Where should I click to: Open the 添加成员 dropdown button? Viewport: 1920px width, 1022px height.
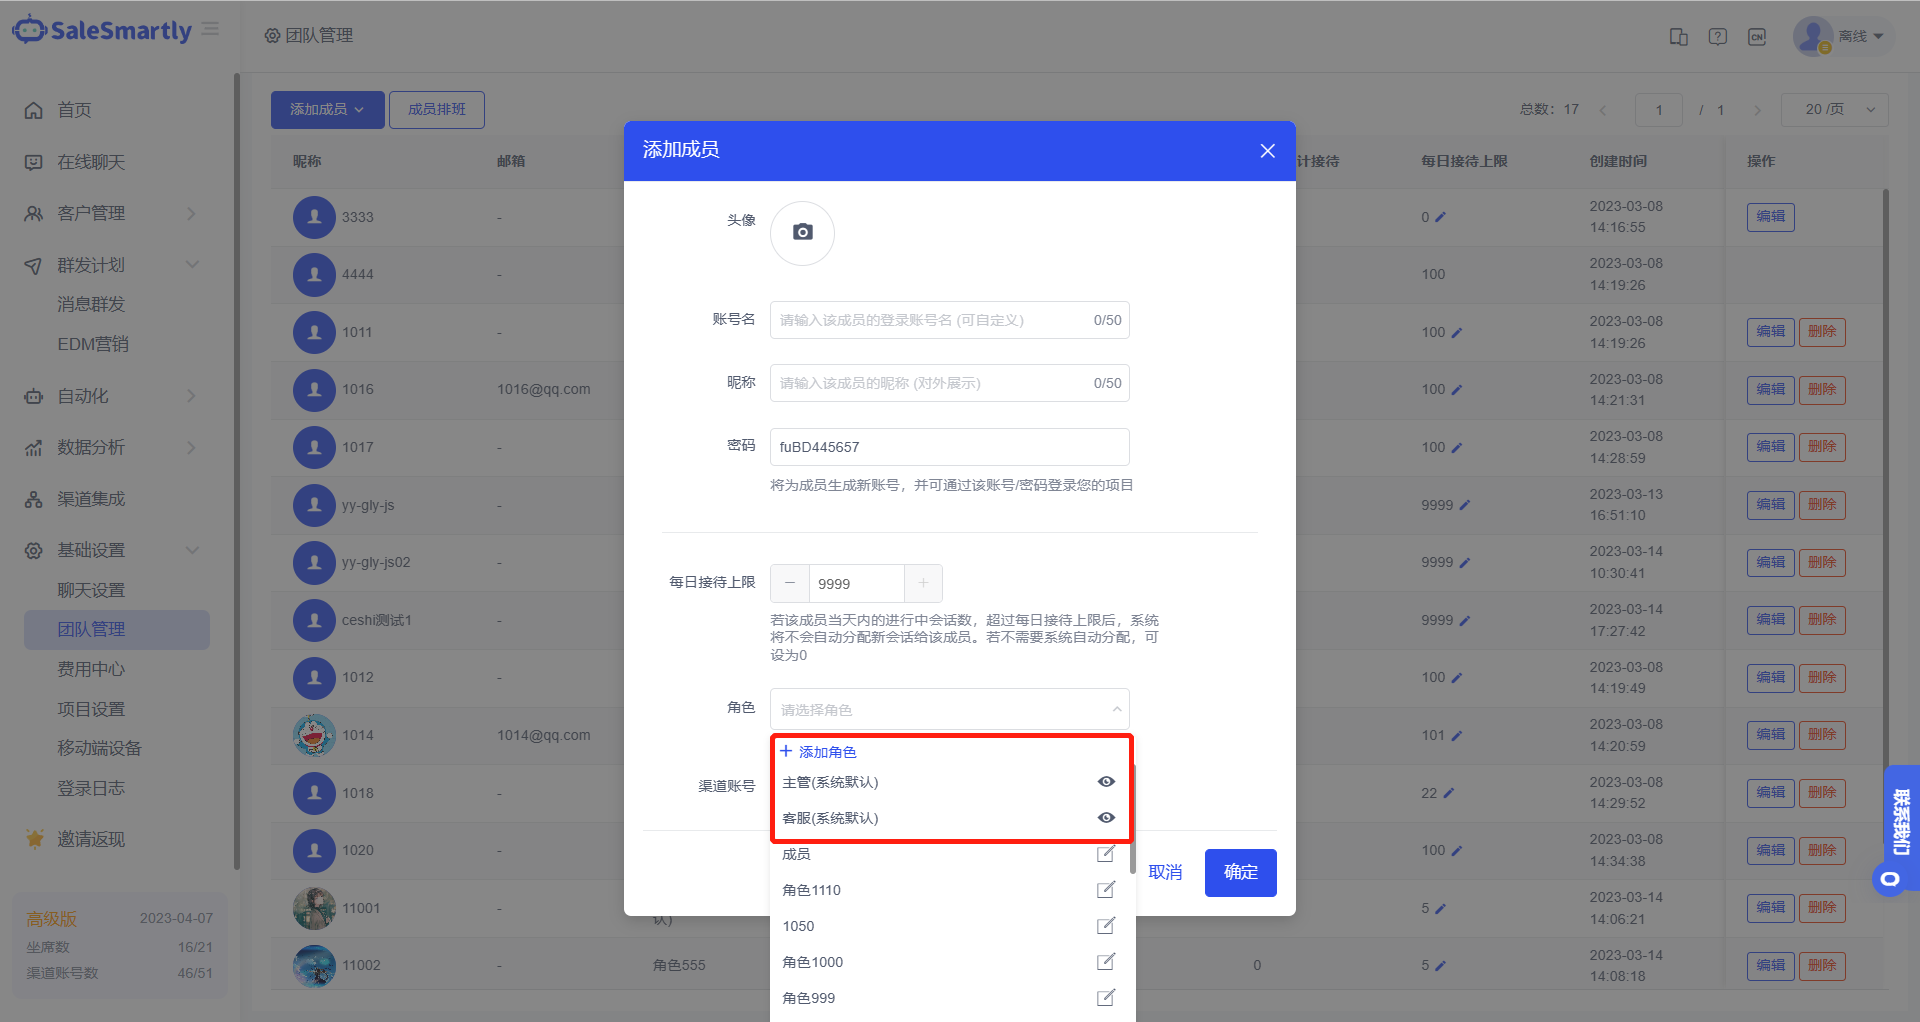[x=327, y=110]
